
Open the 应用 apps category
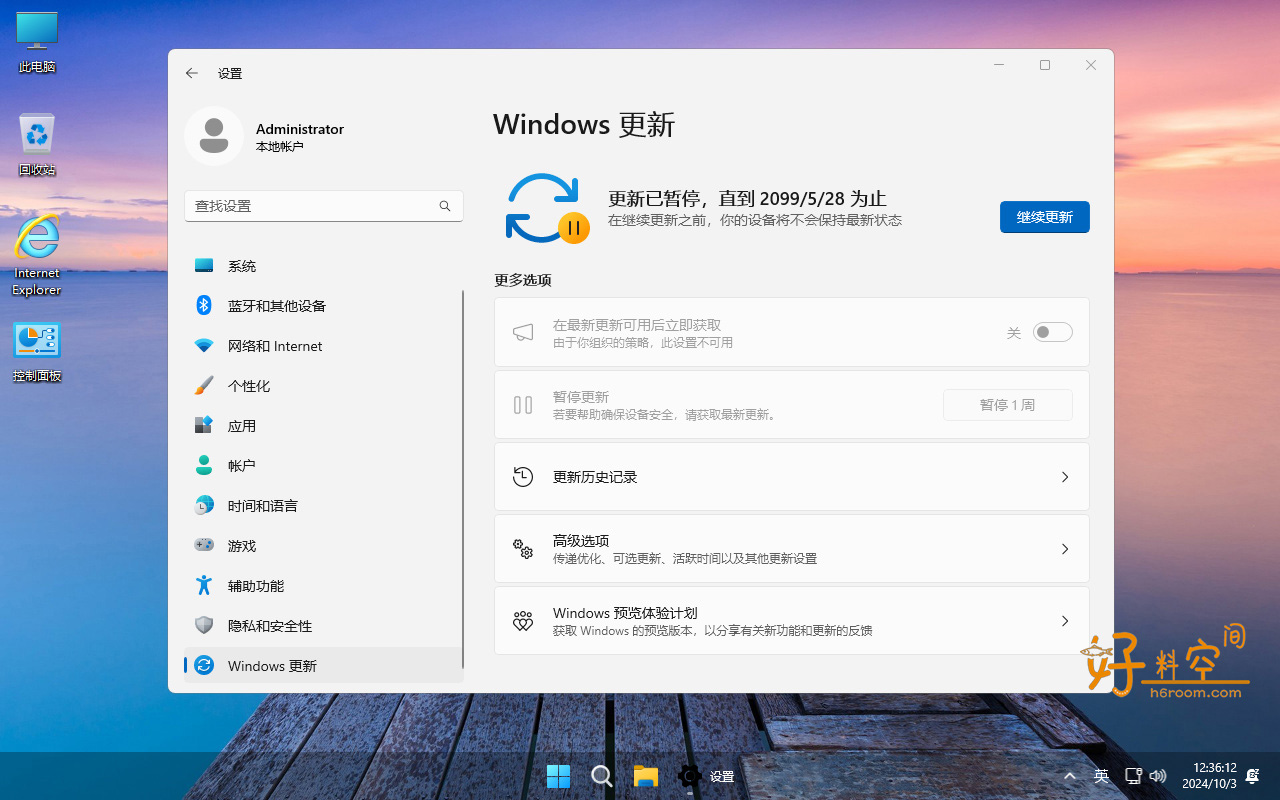point(323,426)
